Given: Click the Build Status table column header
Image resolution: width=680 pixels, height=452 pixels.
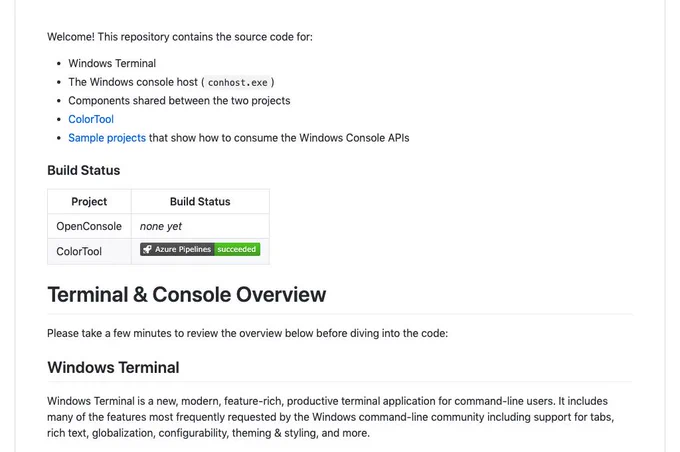Looking at the screenshot, I should (200, 201).
